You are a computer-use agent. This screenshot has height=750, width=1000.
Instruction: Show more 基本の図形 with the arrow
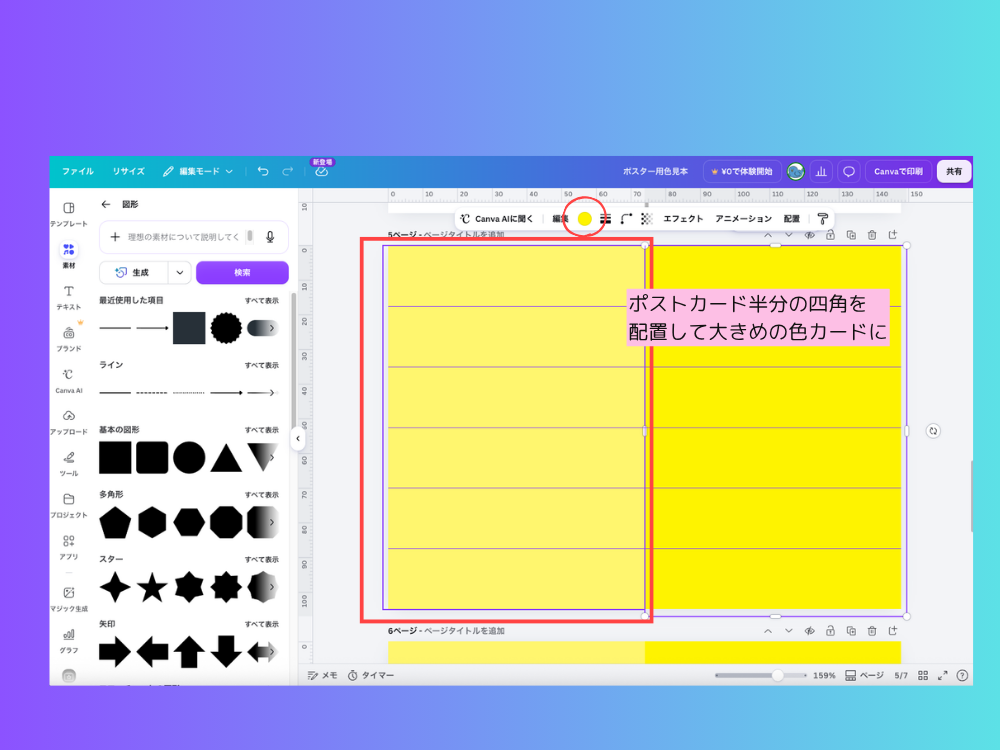272,457
